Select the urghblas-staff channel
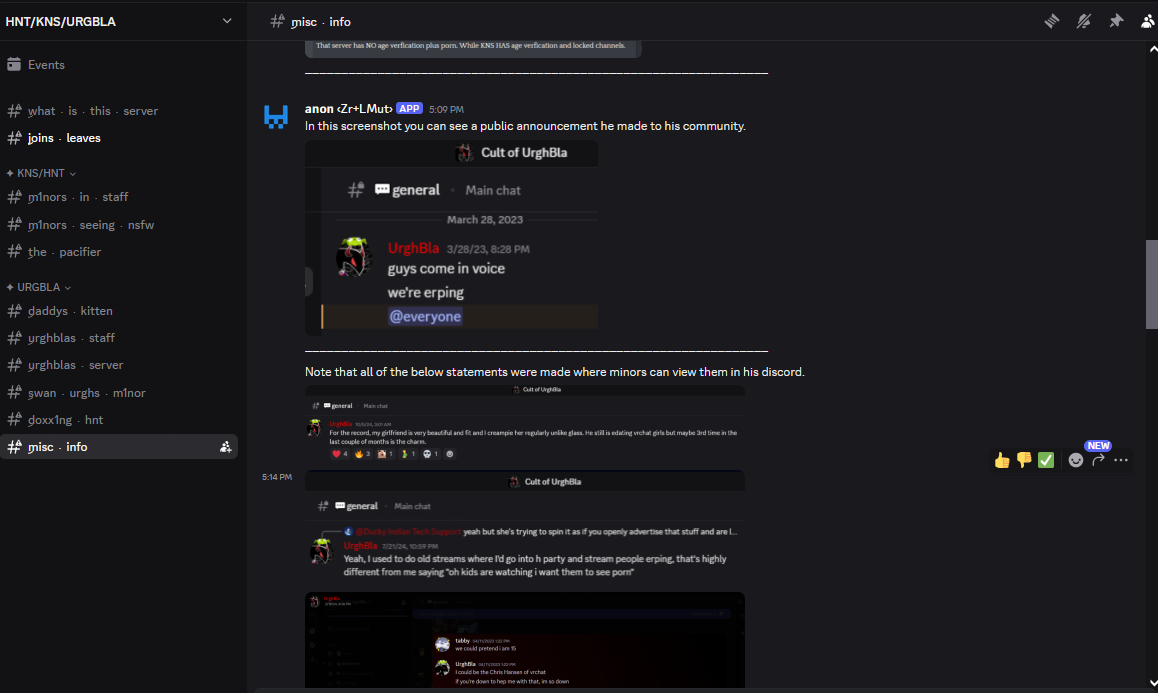The height and width of the screenshot is (693, 1158). 119,338
